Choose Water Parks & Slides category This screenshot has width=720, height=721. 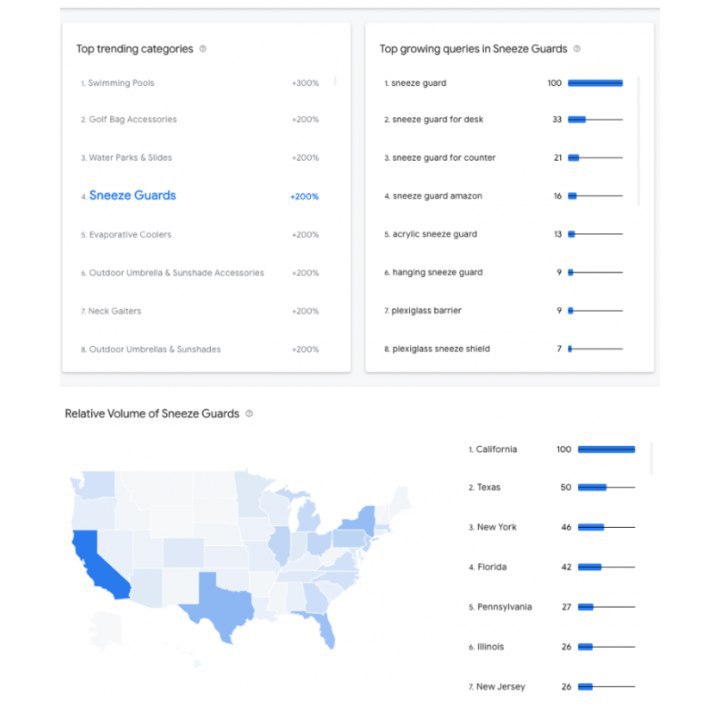pyautogui.click(x=132, y=158)
